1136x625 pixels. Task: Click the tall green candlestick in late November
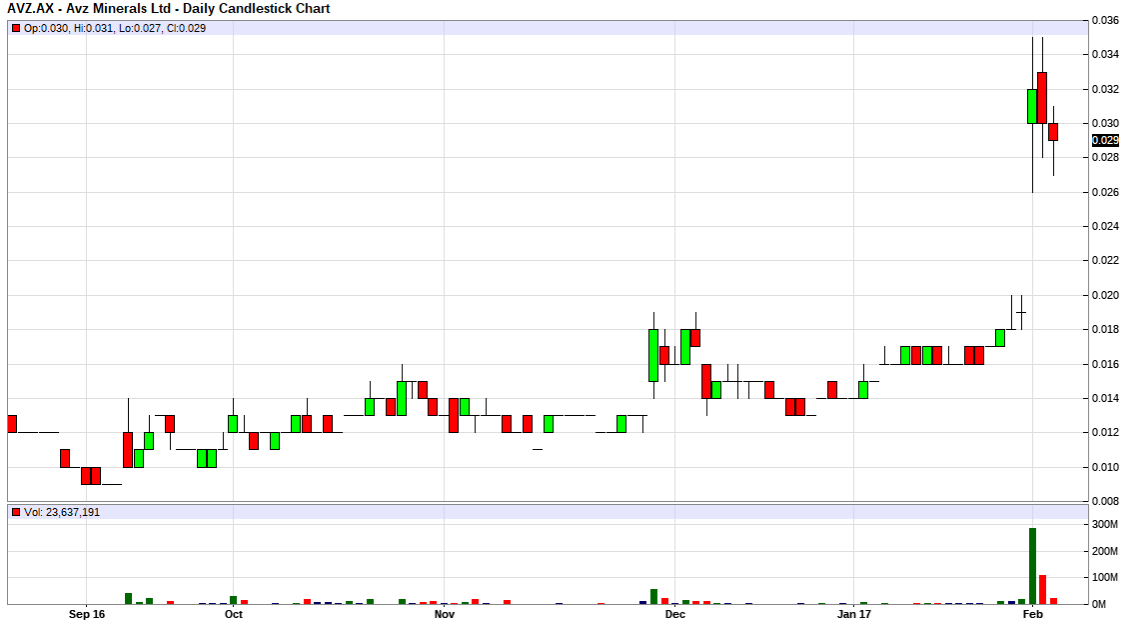tap(653, 355)
